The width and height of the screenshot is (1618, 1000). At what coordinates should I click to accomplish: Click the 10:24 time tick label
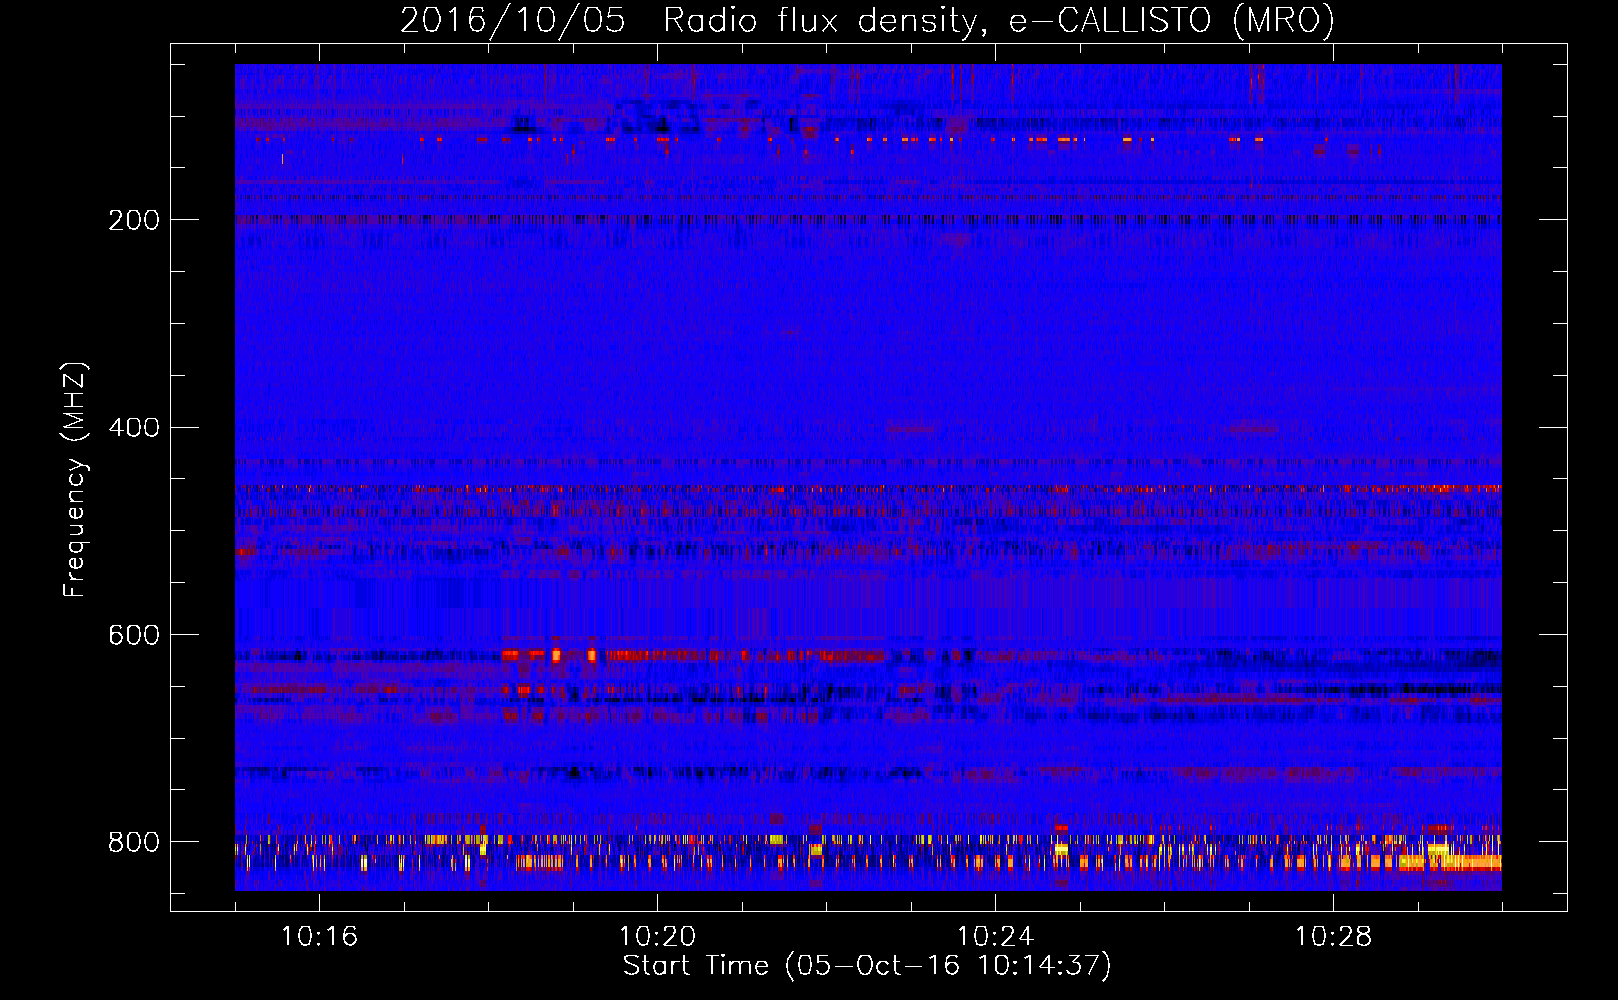pyautogui.click(x=995, y=937)
